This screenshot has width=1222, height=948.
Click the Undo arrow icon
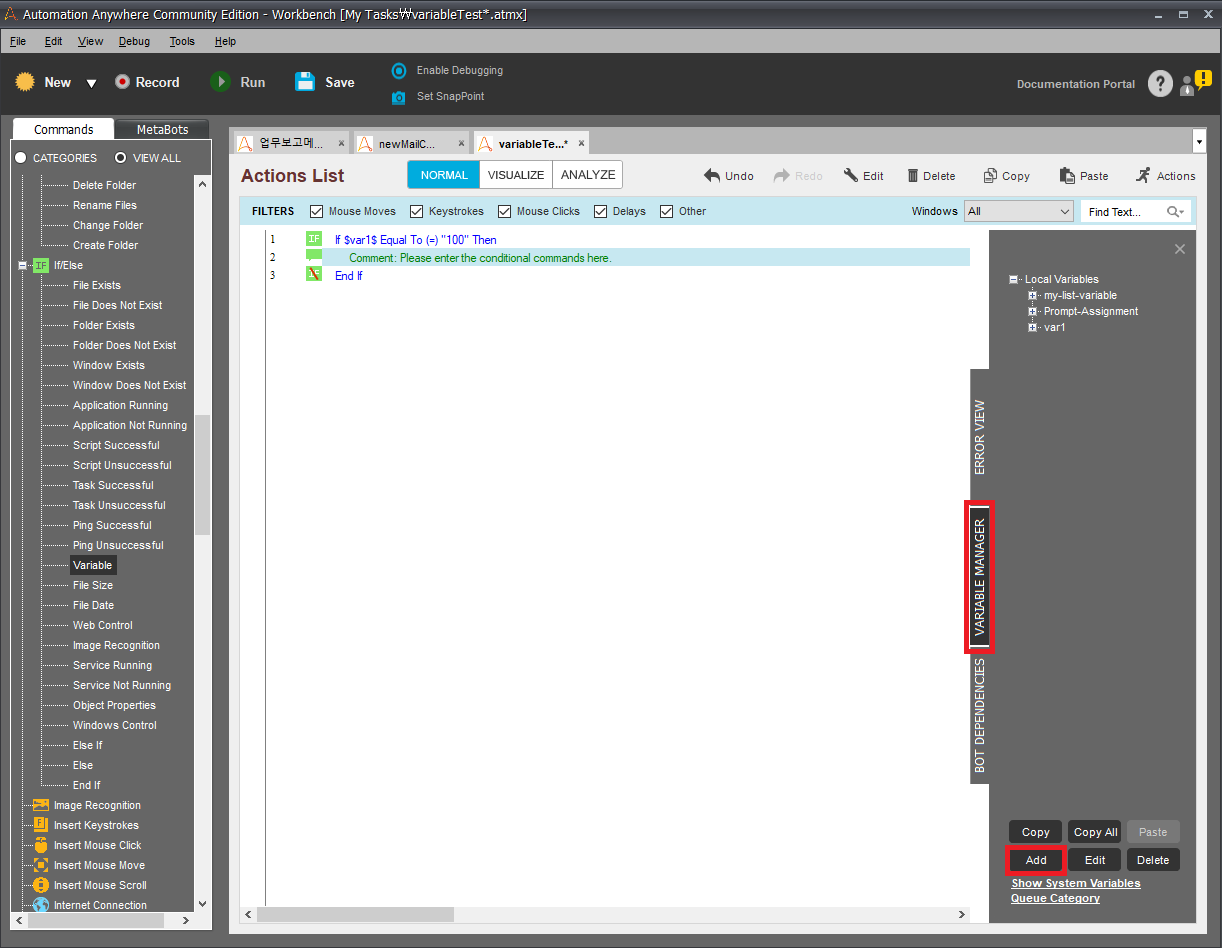click(712, 176)
